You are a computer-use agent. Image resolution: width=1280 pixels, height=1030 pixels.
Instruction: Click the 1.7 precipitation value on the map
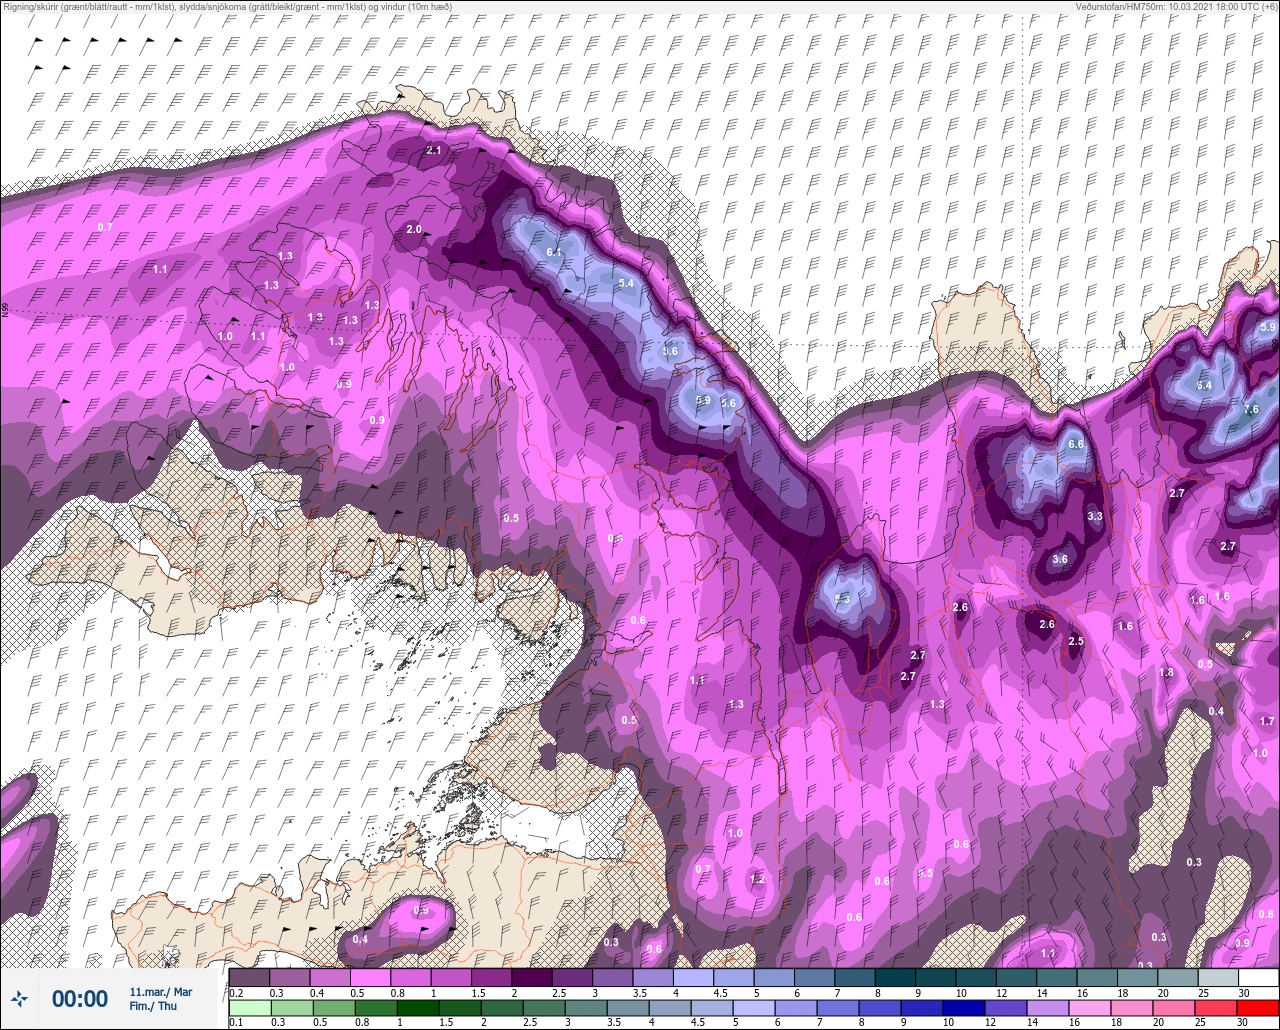point(1268,722)
